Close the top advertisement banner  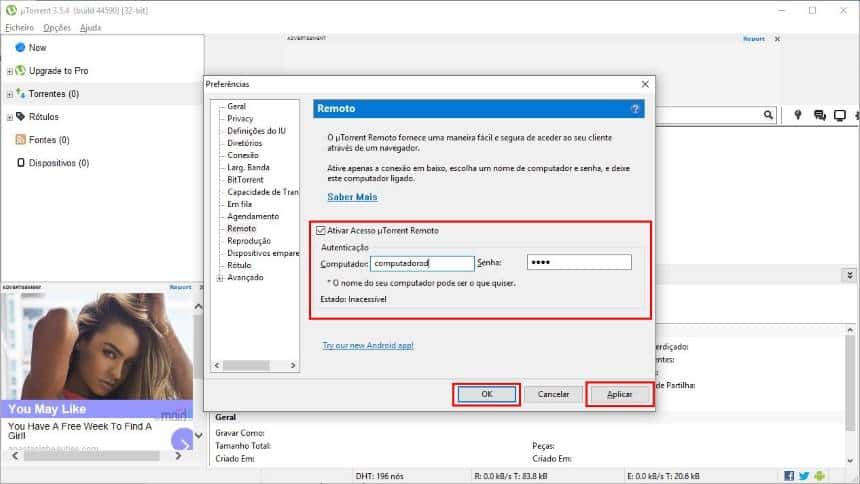pos(777,39)
